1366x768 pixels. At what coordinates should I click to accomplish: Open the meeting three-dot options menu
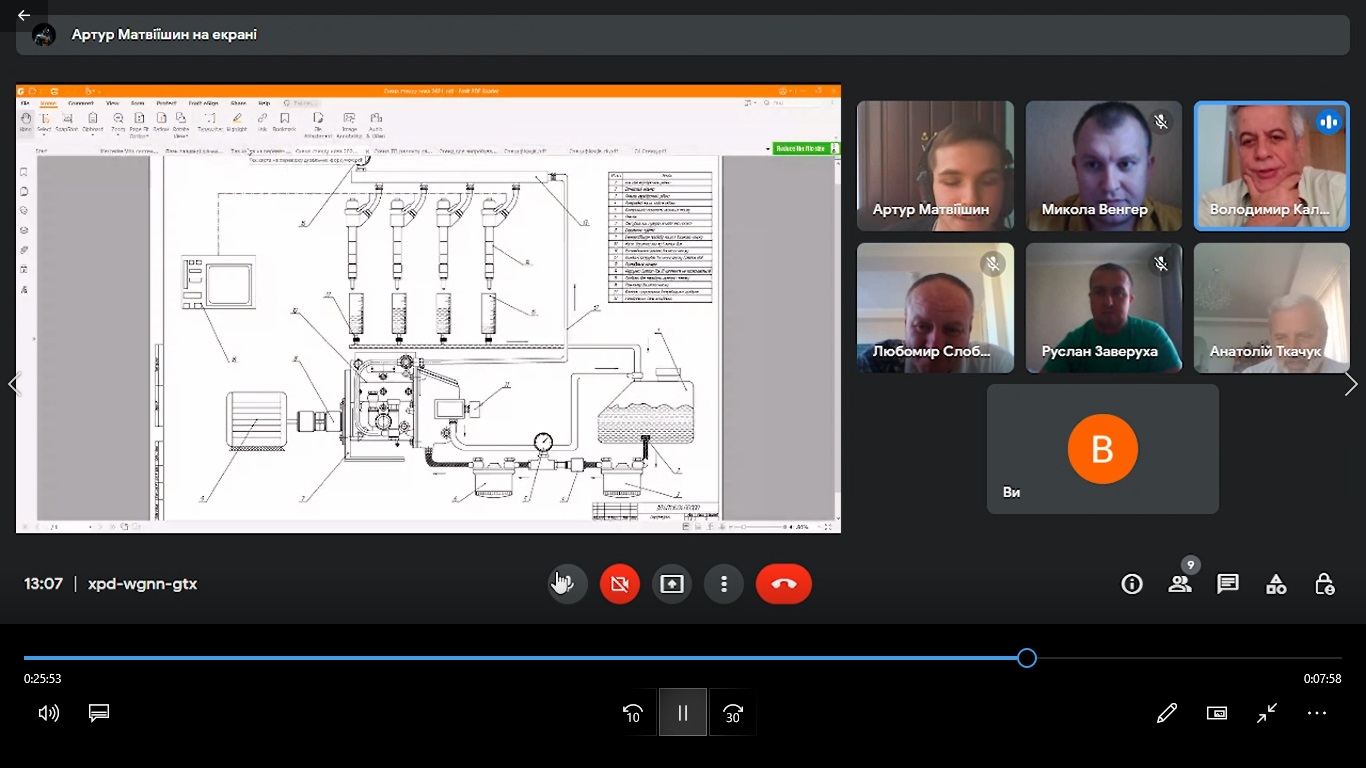pos(724,584)
